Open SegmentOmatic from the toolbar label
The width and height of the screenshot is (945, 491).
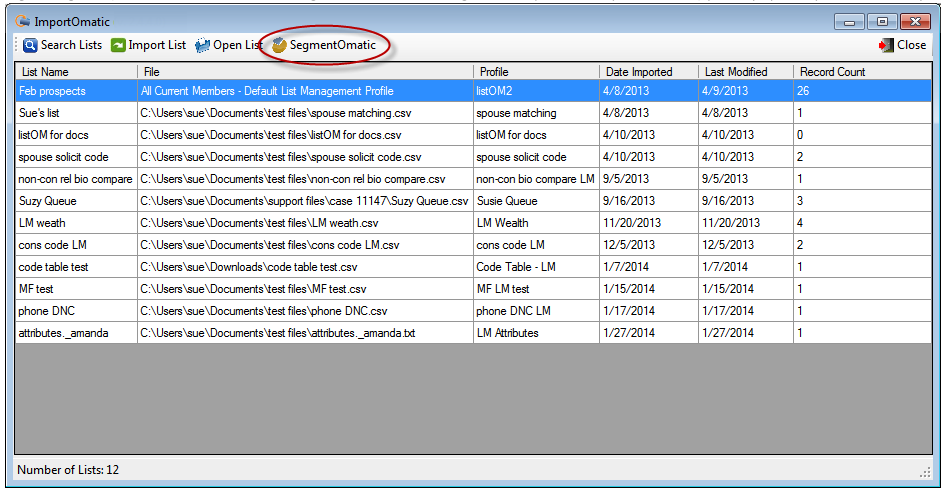pos(333,45)
